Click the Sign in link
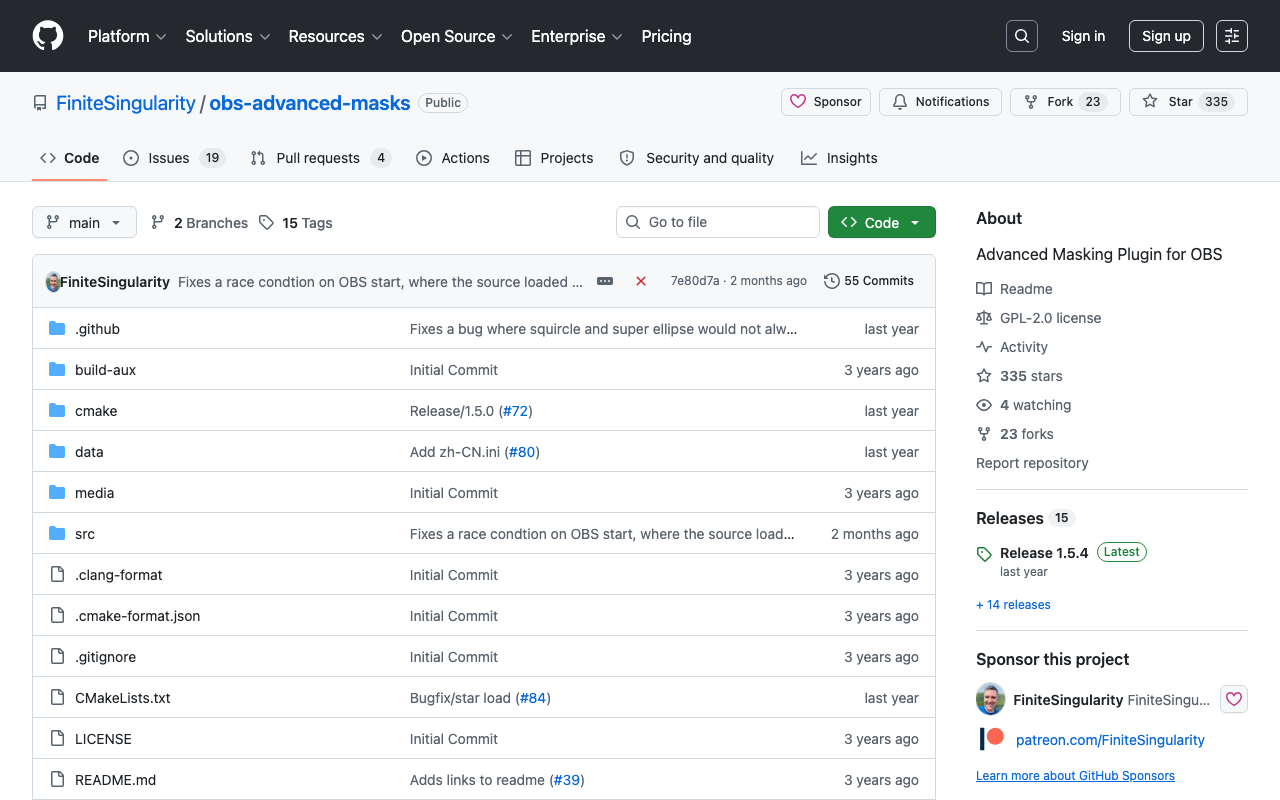 click(x=1083, y=36)
